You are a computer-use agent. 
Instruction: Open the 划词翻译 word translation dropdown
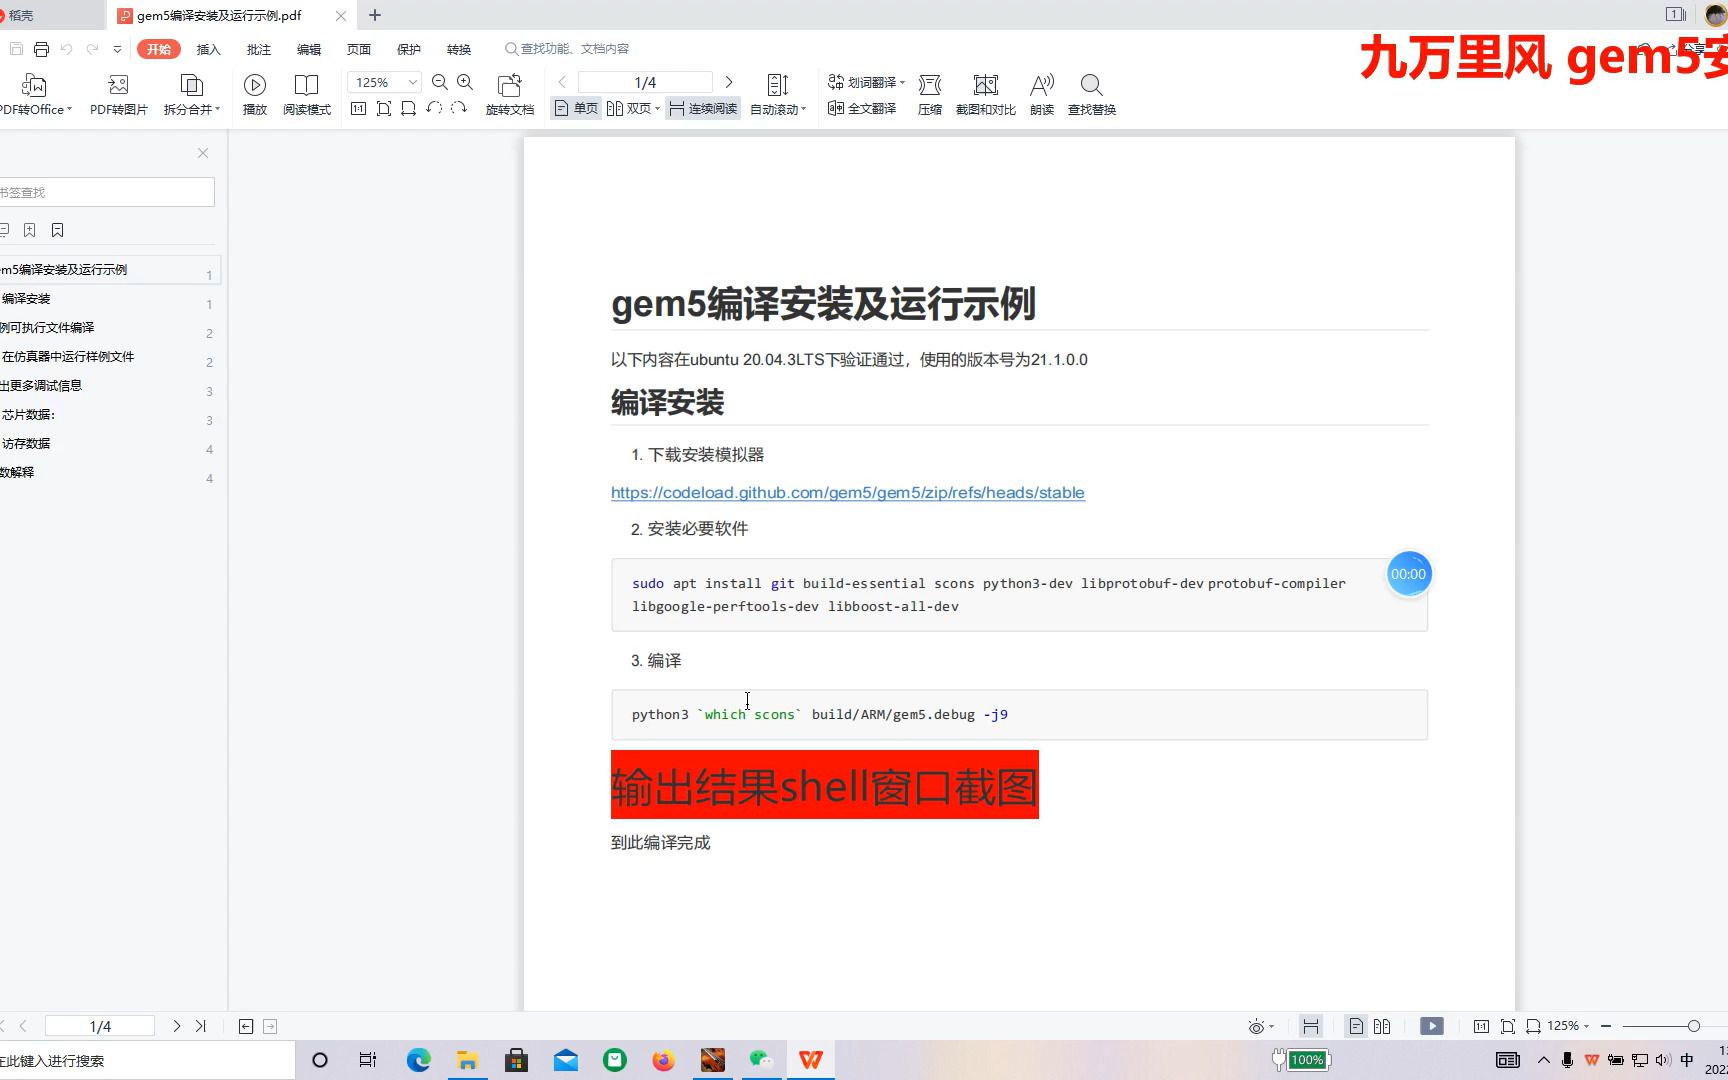[x=866, y=82]
